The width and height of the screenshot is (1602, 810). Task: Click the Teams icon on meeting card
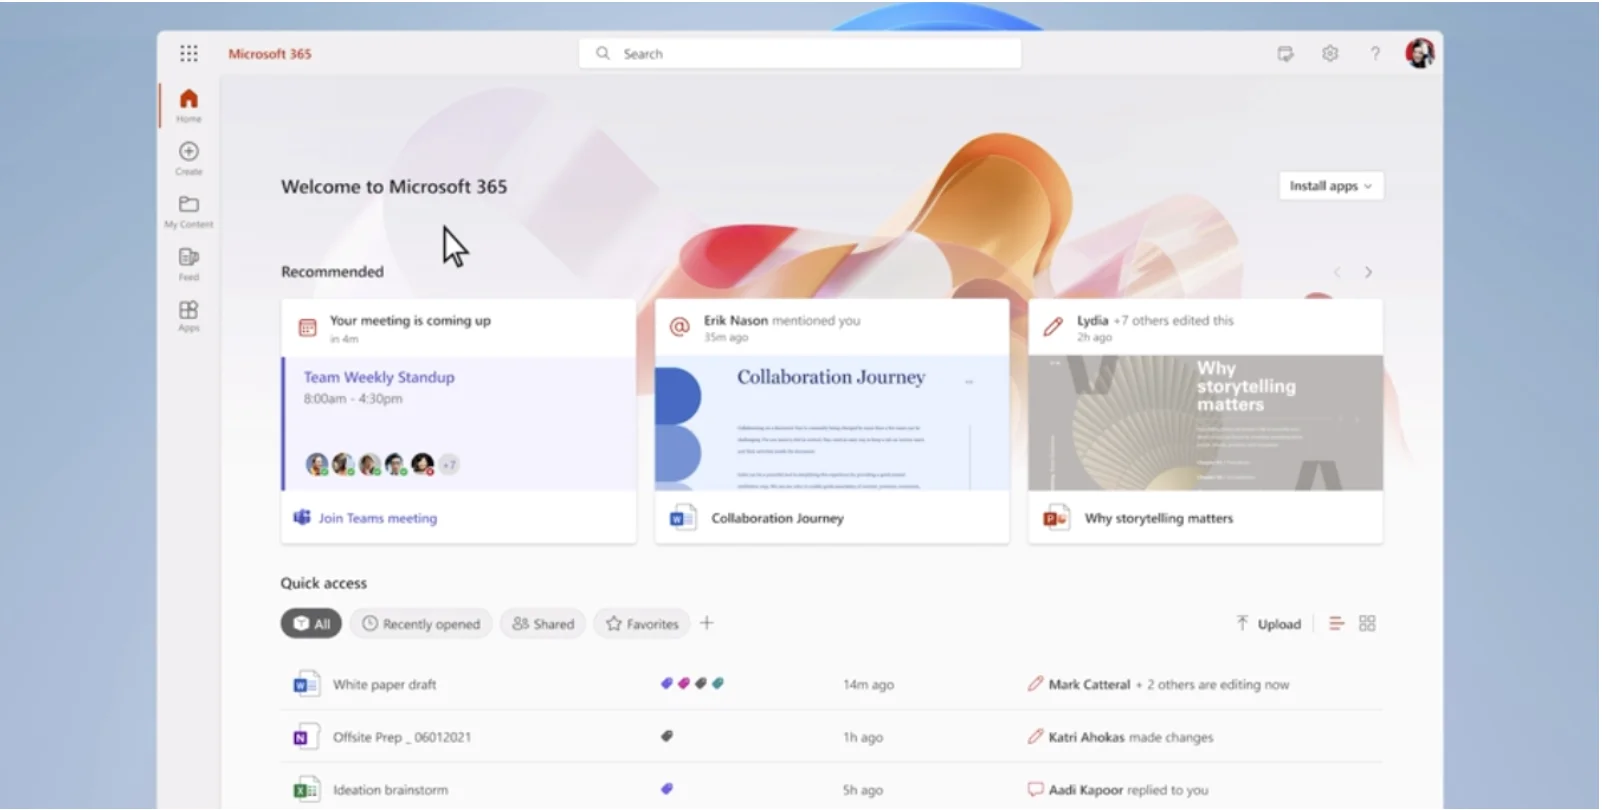301,517
